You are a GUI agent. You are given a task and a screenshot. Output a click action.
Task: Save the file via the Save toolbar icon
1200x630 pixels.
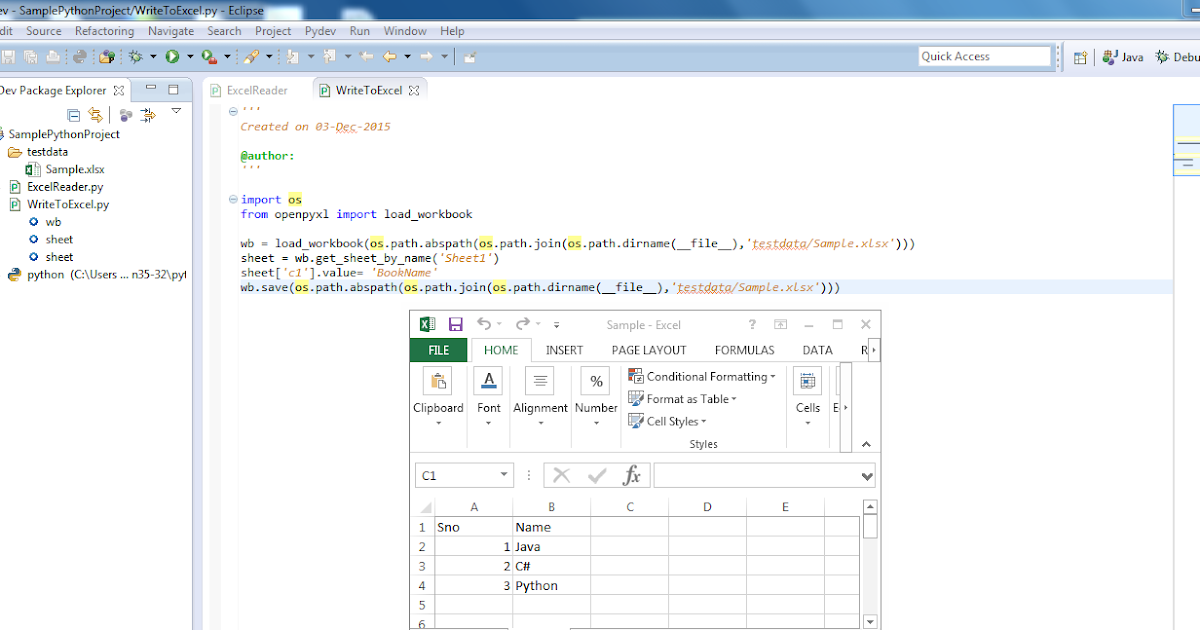(x=10, y=56)
